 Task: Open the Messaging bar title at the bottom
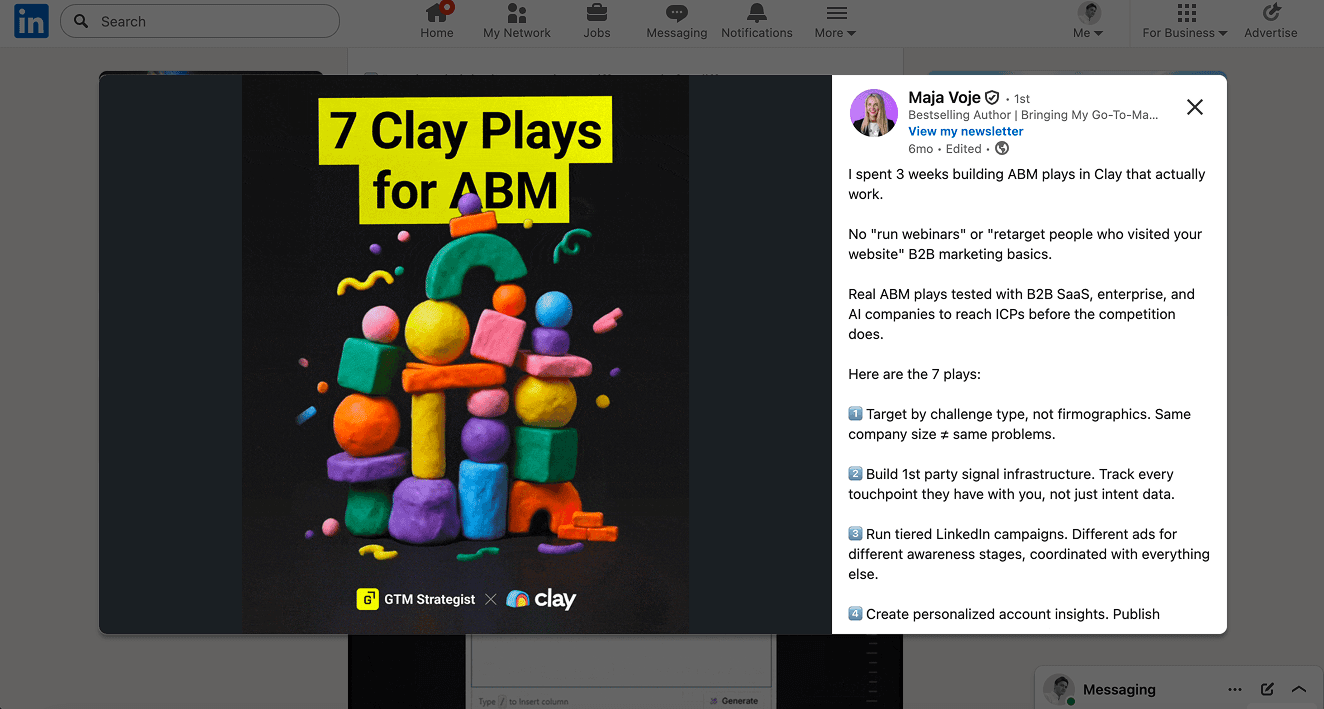1119,689
